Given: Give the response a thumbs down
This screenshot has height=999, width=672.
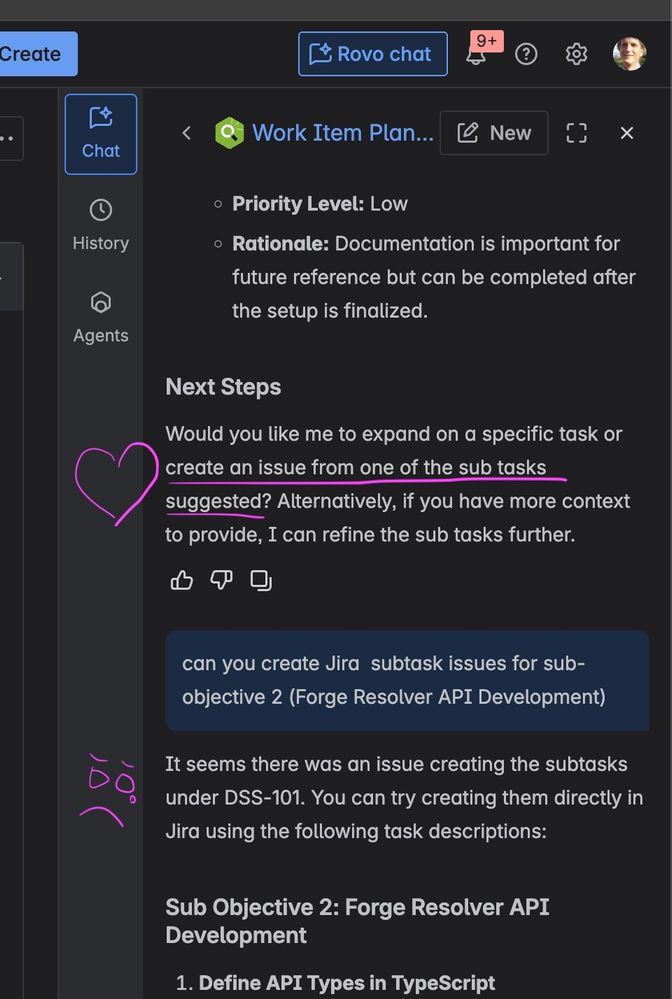Looking at the screenshot, I should point(221,580).
